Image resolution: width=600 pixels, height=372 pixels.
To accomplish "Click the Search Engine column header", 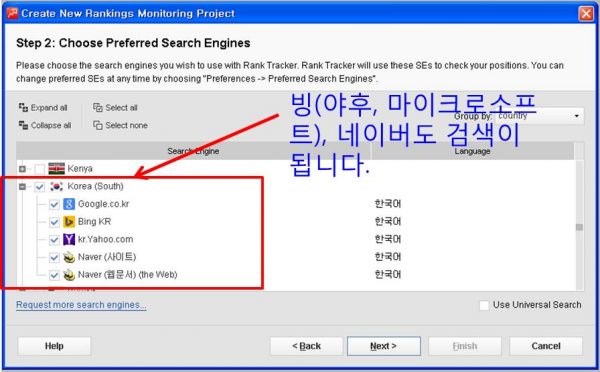I will tap(193, 151).
